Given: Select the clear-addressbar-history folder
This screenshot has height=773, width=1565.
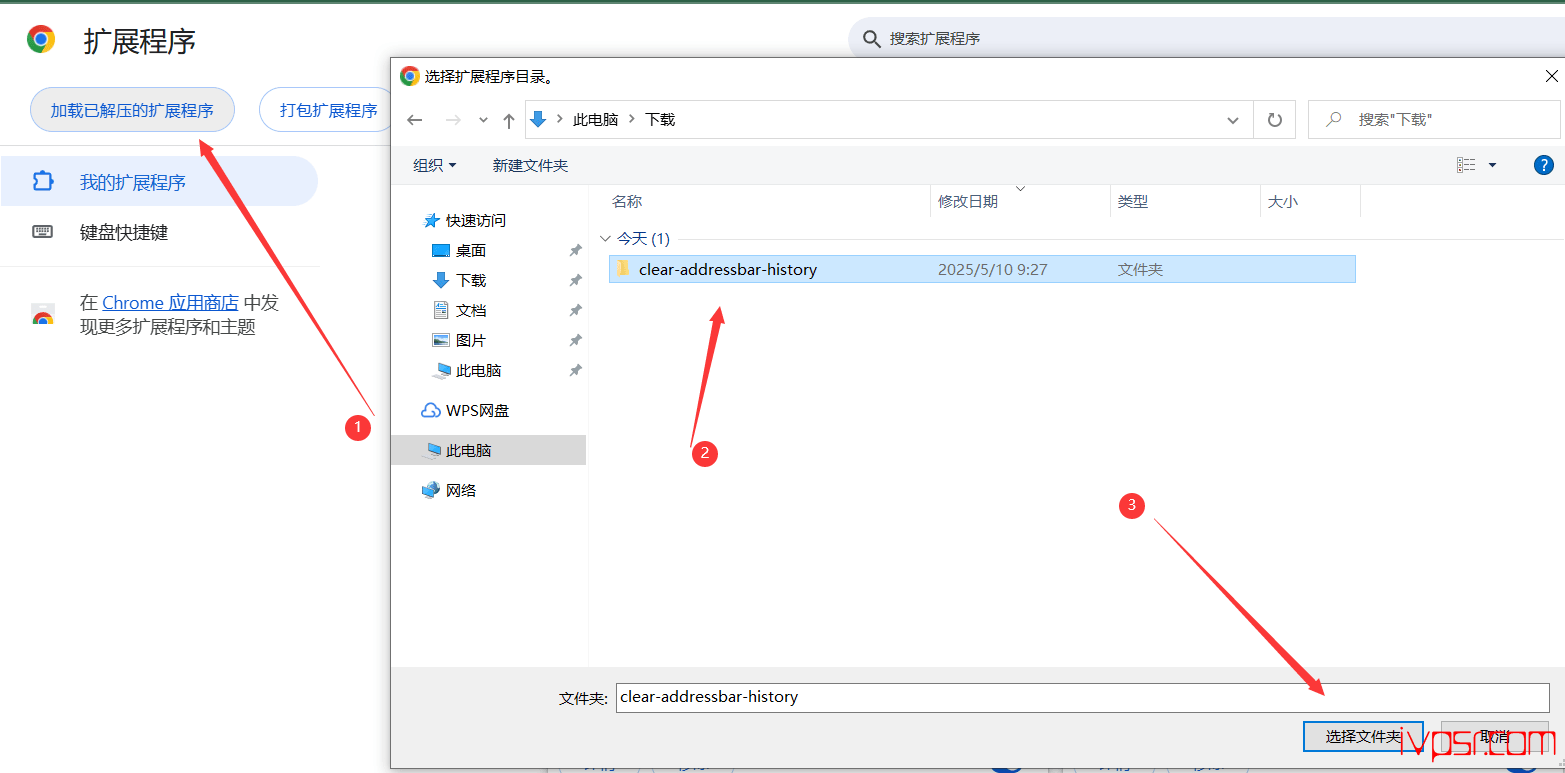Looking at the screenshot, I should point(727,269).
